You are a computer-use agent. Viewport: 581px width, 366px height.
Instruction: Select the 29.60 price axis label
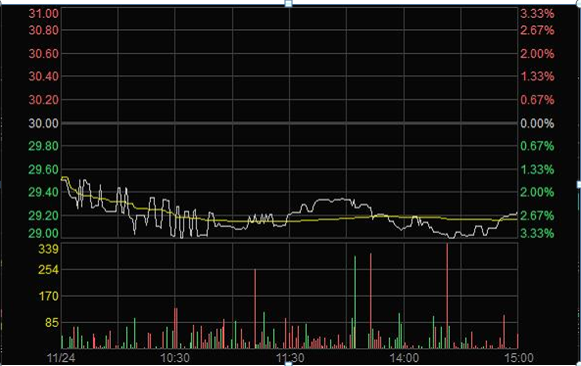coord(44,170)
